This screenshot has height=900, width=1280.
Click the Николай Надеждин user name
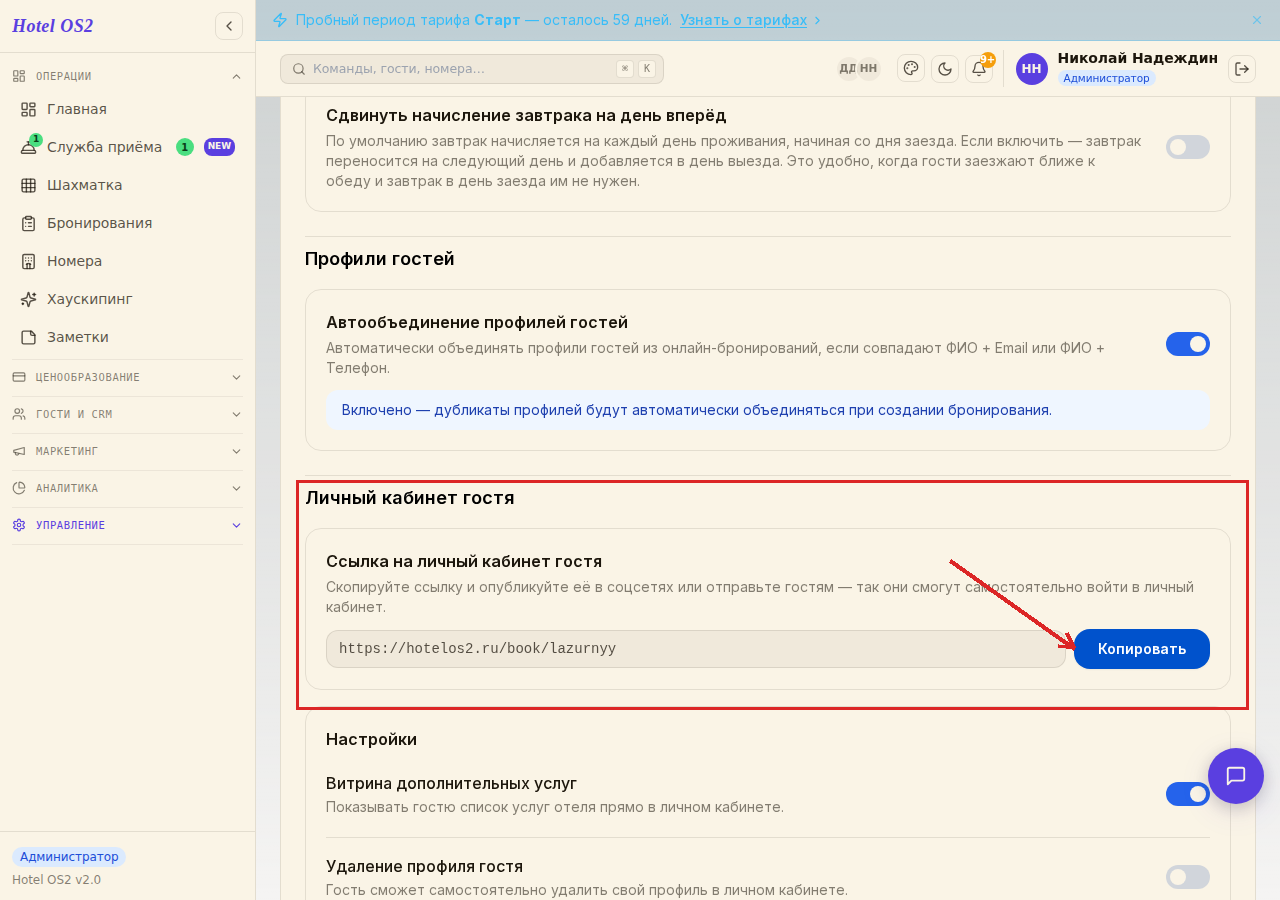1137,58
